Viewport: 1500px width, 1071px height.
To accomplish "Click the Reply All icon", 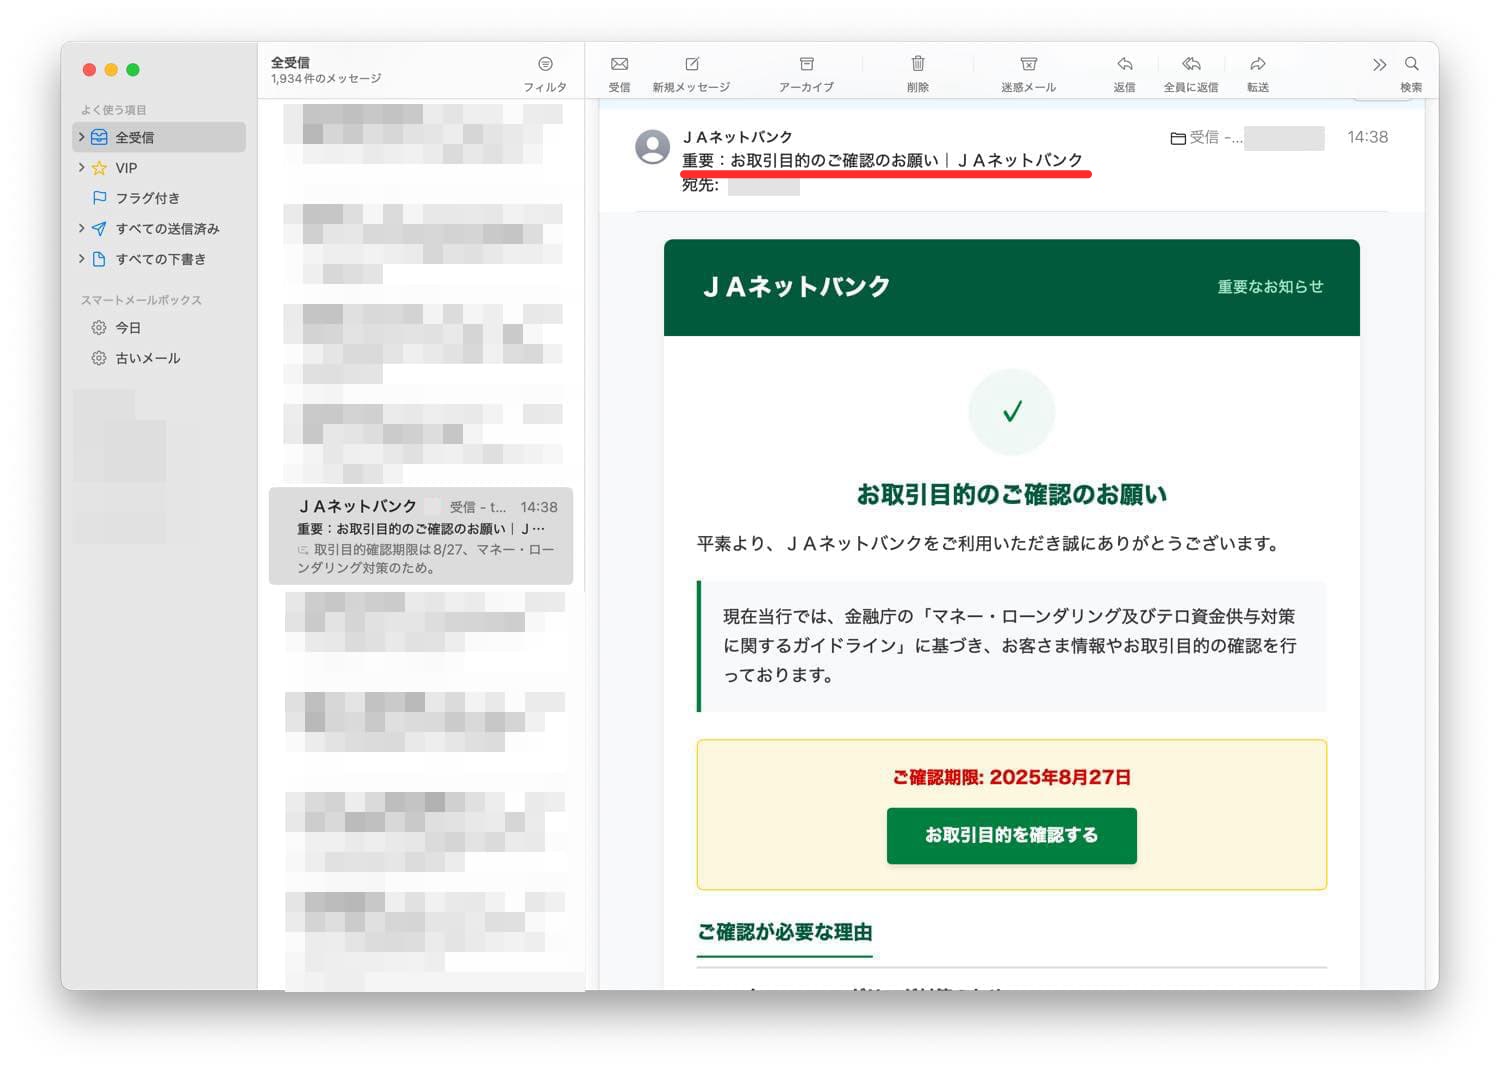I will (x=1190, y=65).
